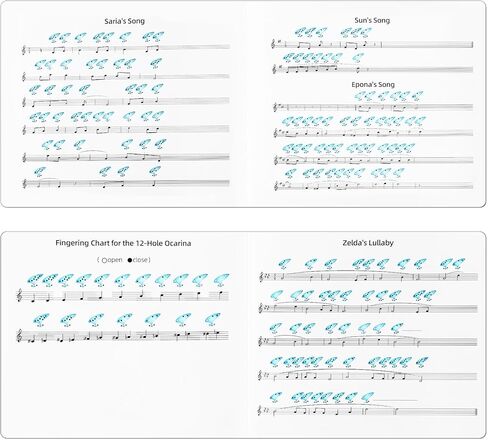Image resolution: width=488 pixels, height=440 pixels.
Task: Click the lone ocarina ending Sun's Song second line
Action: pyautogui.click(x=358, y=58)
